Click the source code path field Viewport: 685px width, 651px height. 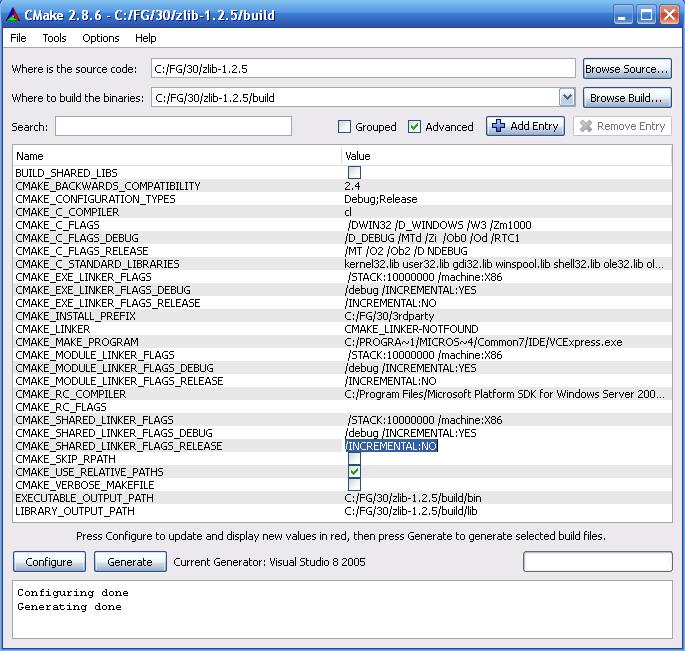coord(363,69)
